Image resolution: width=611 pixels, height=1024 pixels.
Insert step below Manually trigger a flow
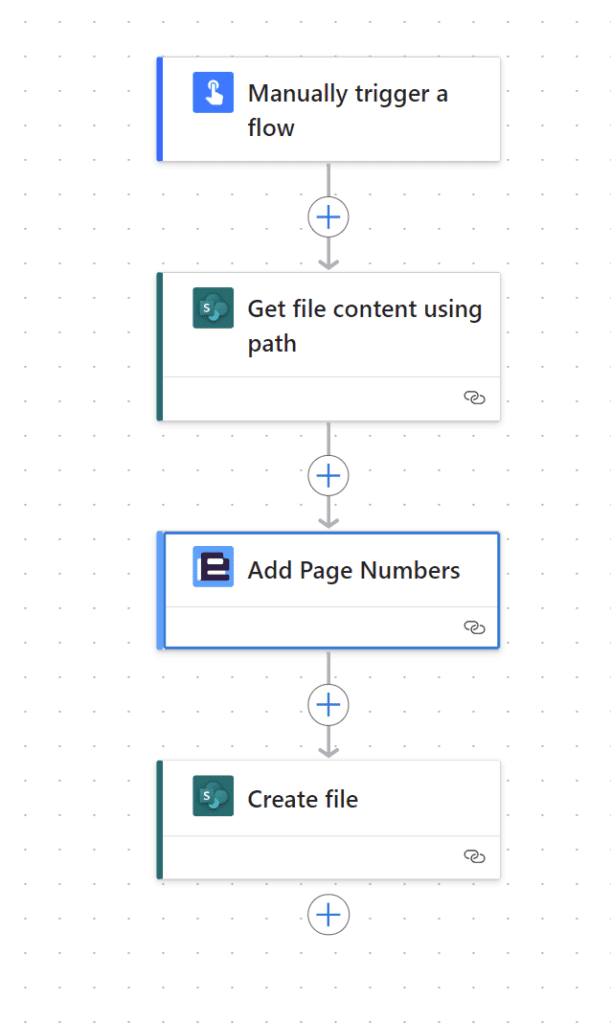click(x=328, y=217)
